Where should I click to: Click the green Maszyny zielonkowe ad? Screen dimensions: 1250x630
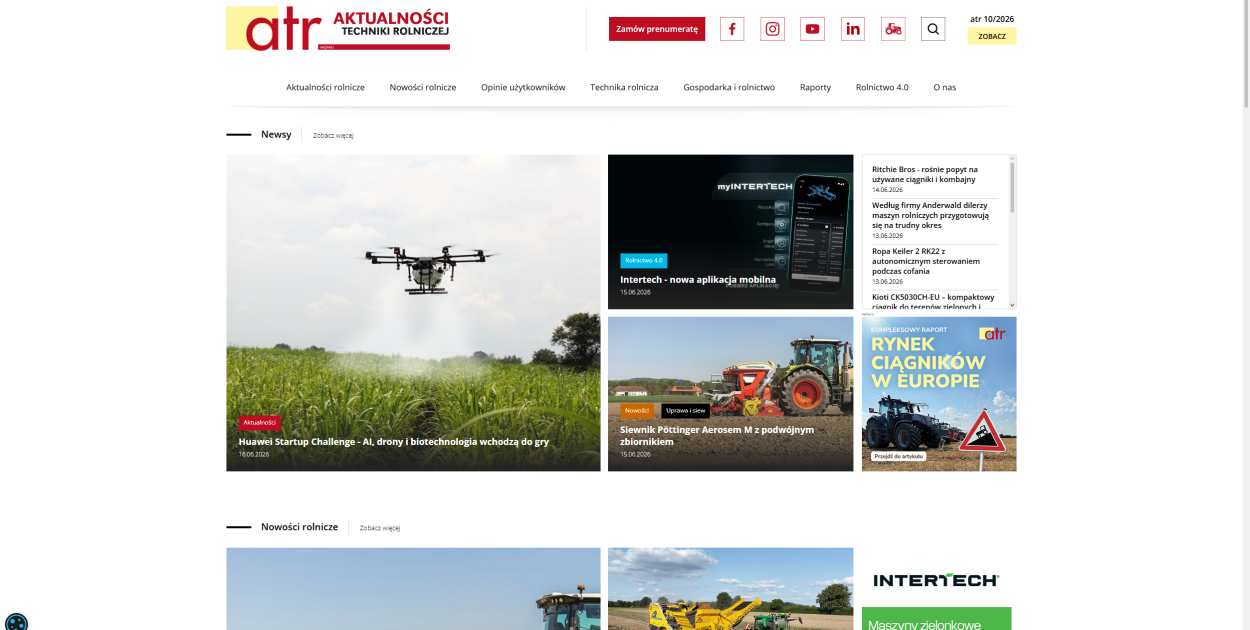(936, 619)
